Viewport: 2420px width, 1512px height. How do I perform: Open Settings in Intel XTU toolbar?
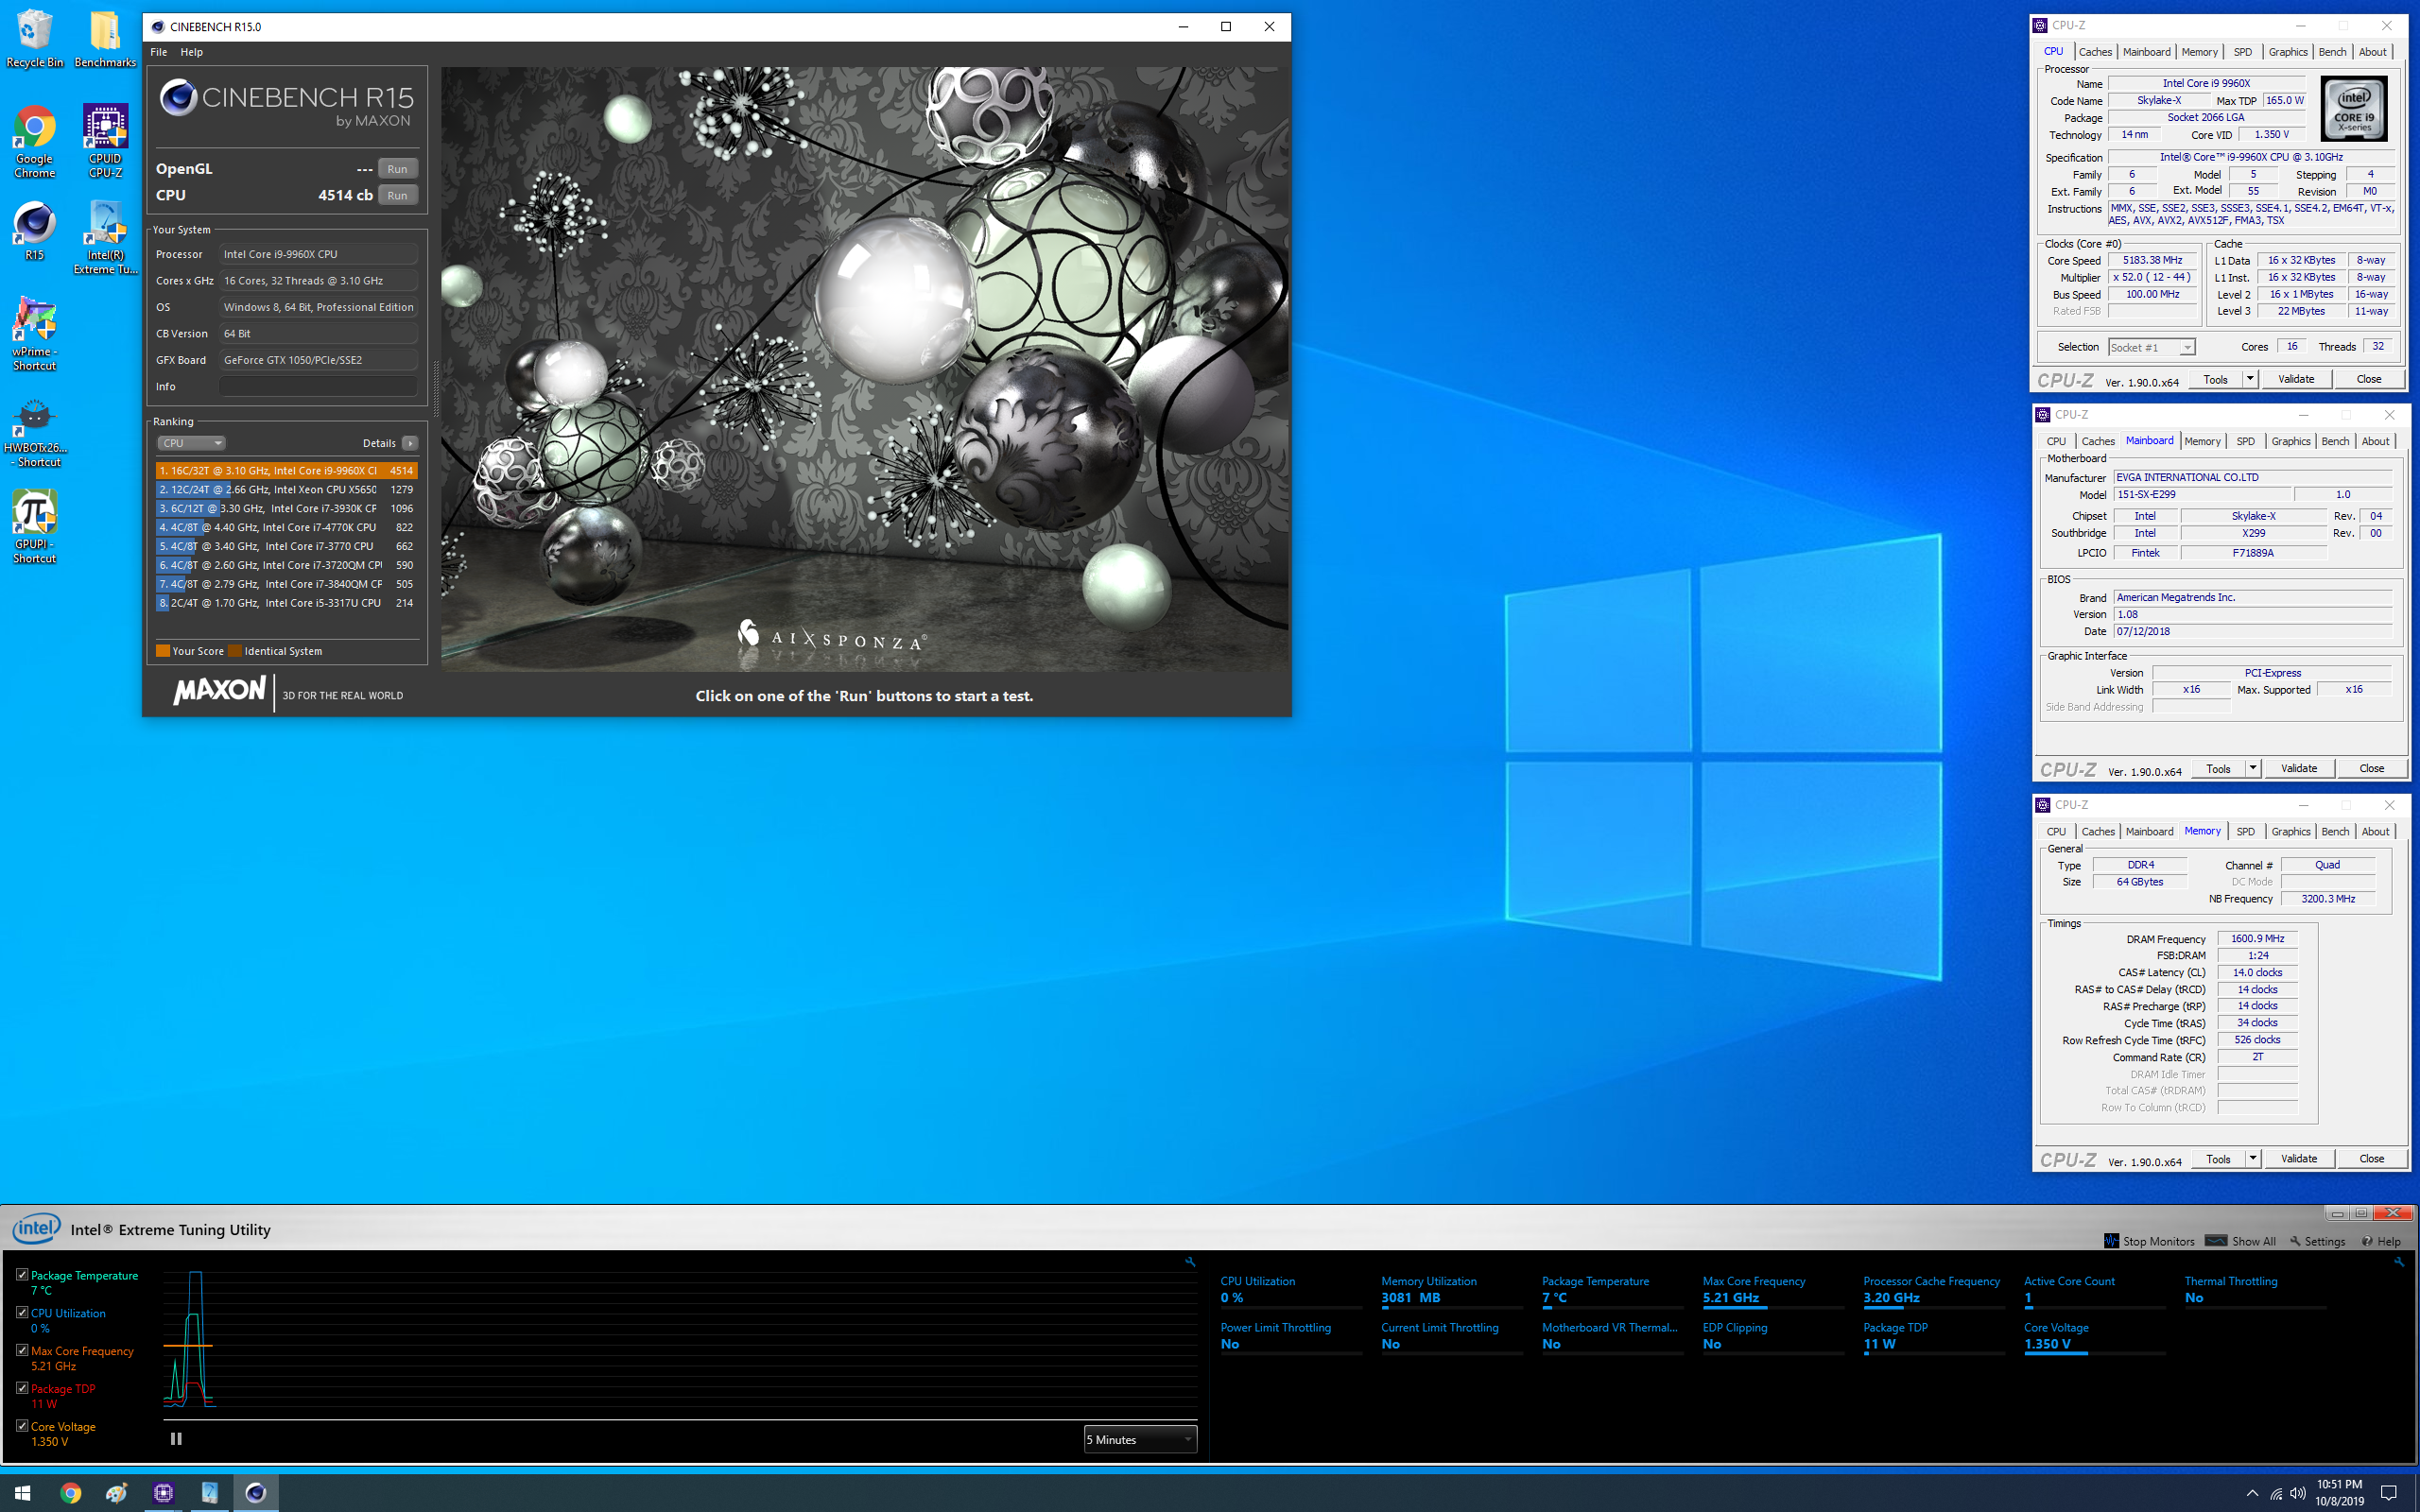(2317, 1241)
